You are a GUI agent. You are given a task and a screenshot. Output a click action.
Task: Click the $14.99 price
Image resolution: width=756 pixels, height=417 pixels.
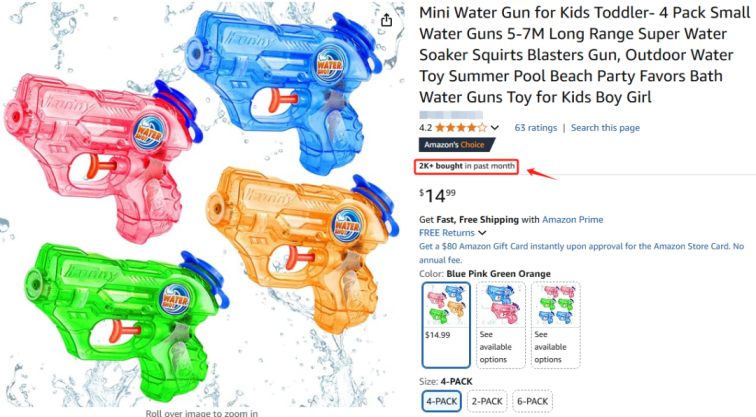point(437,195)
